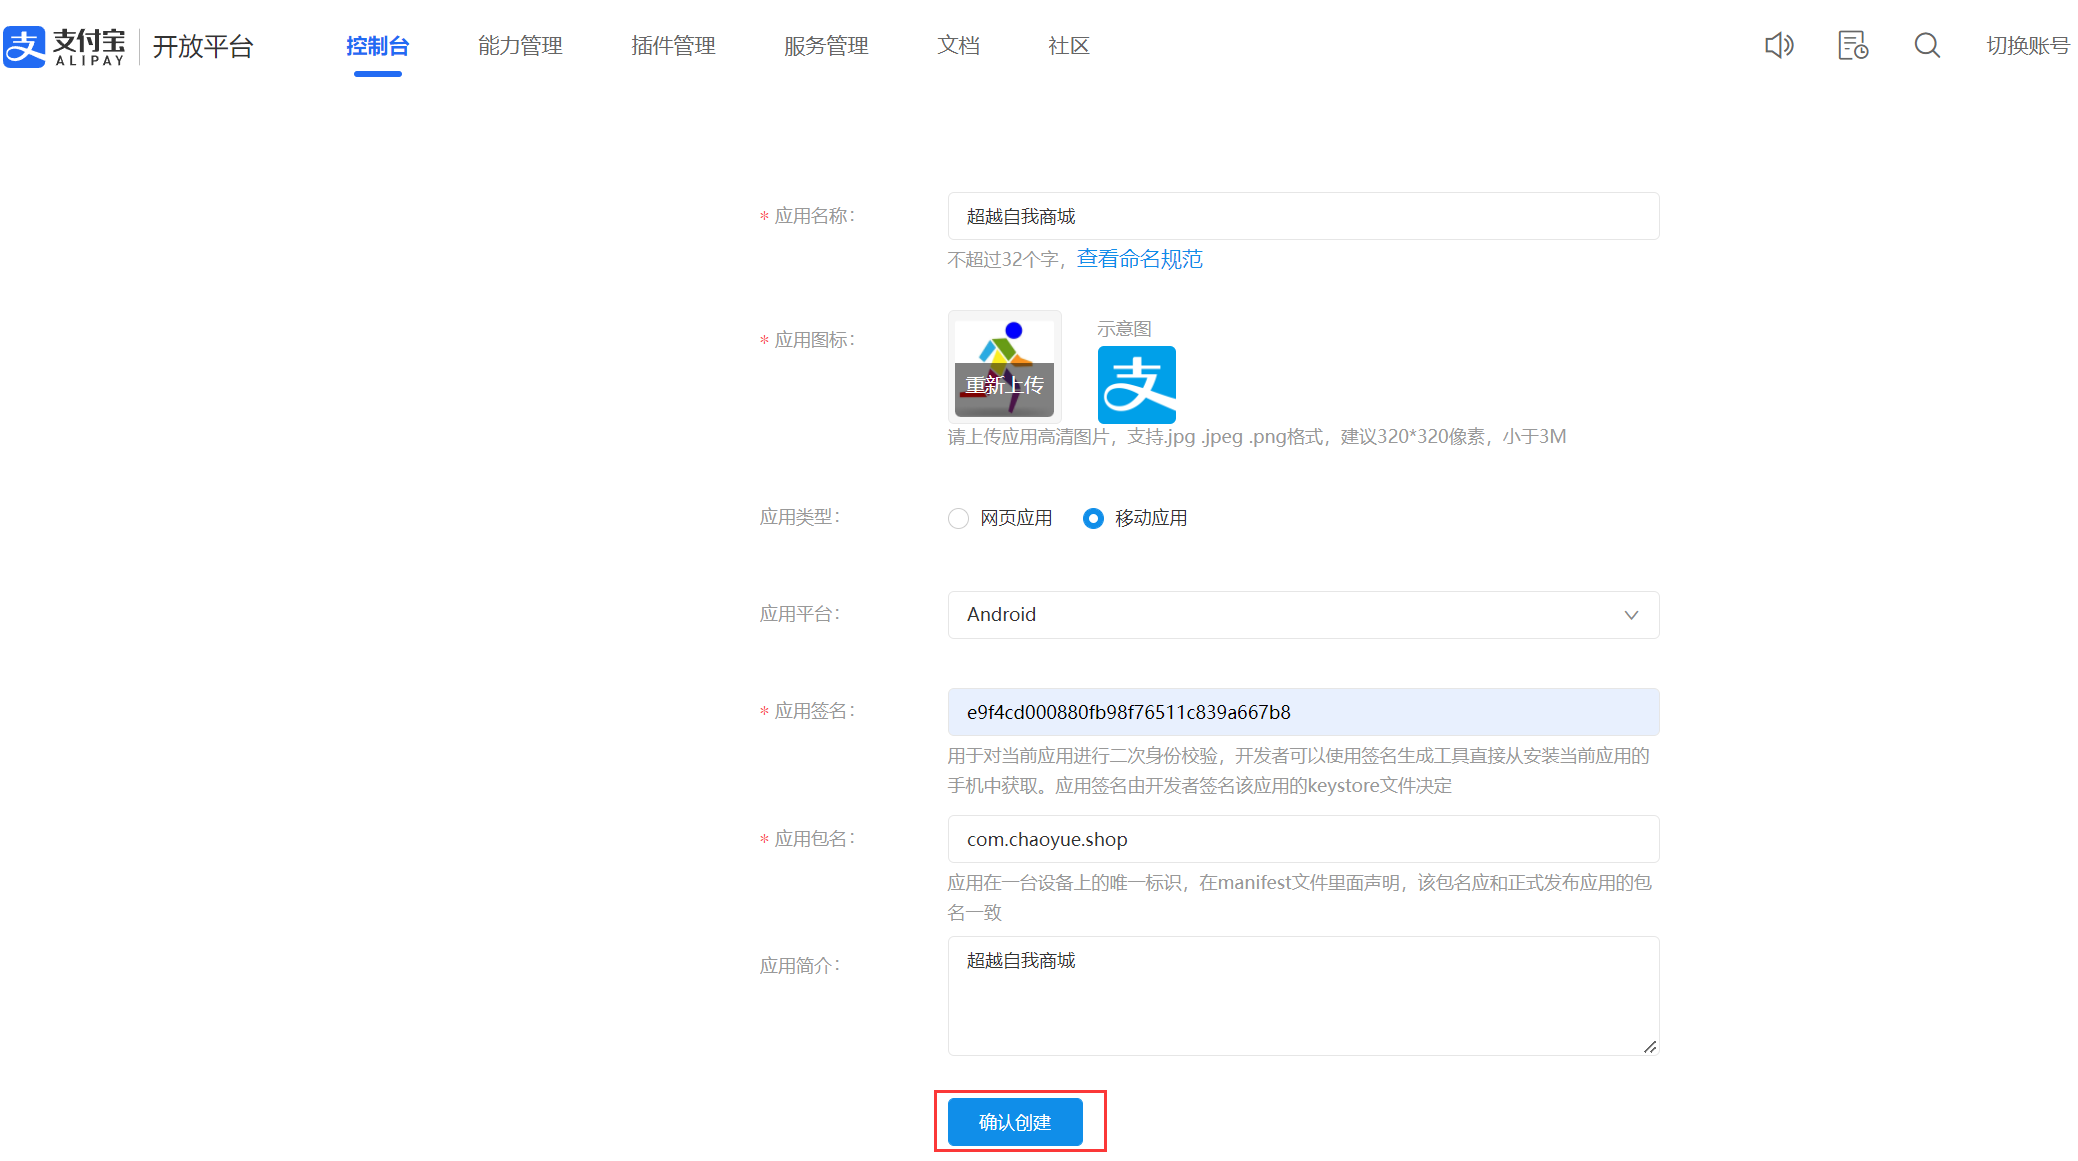Click the search magnifier icon

(x=1926, y=45)
